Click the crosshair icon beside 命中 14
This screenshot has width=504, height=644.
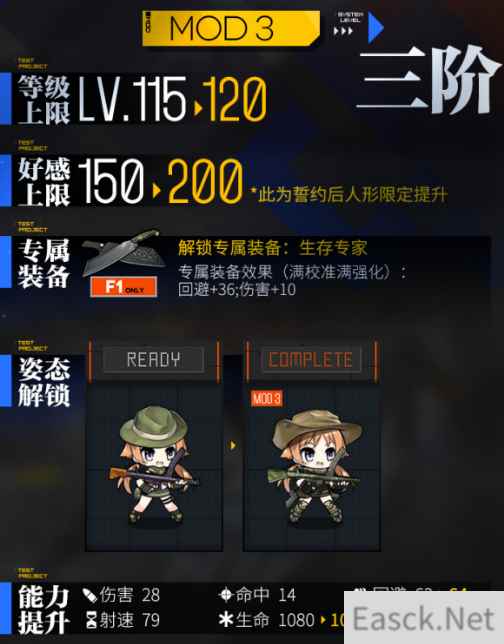pos(226,594)
